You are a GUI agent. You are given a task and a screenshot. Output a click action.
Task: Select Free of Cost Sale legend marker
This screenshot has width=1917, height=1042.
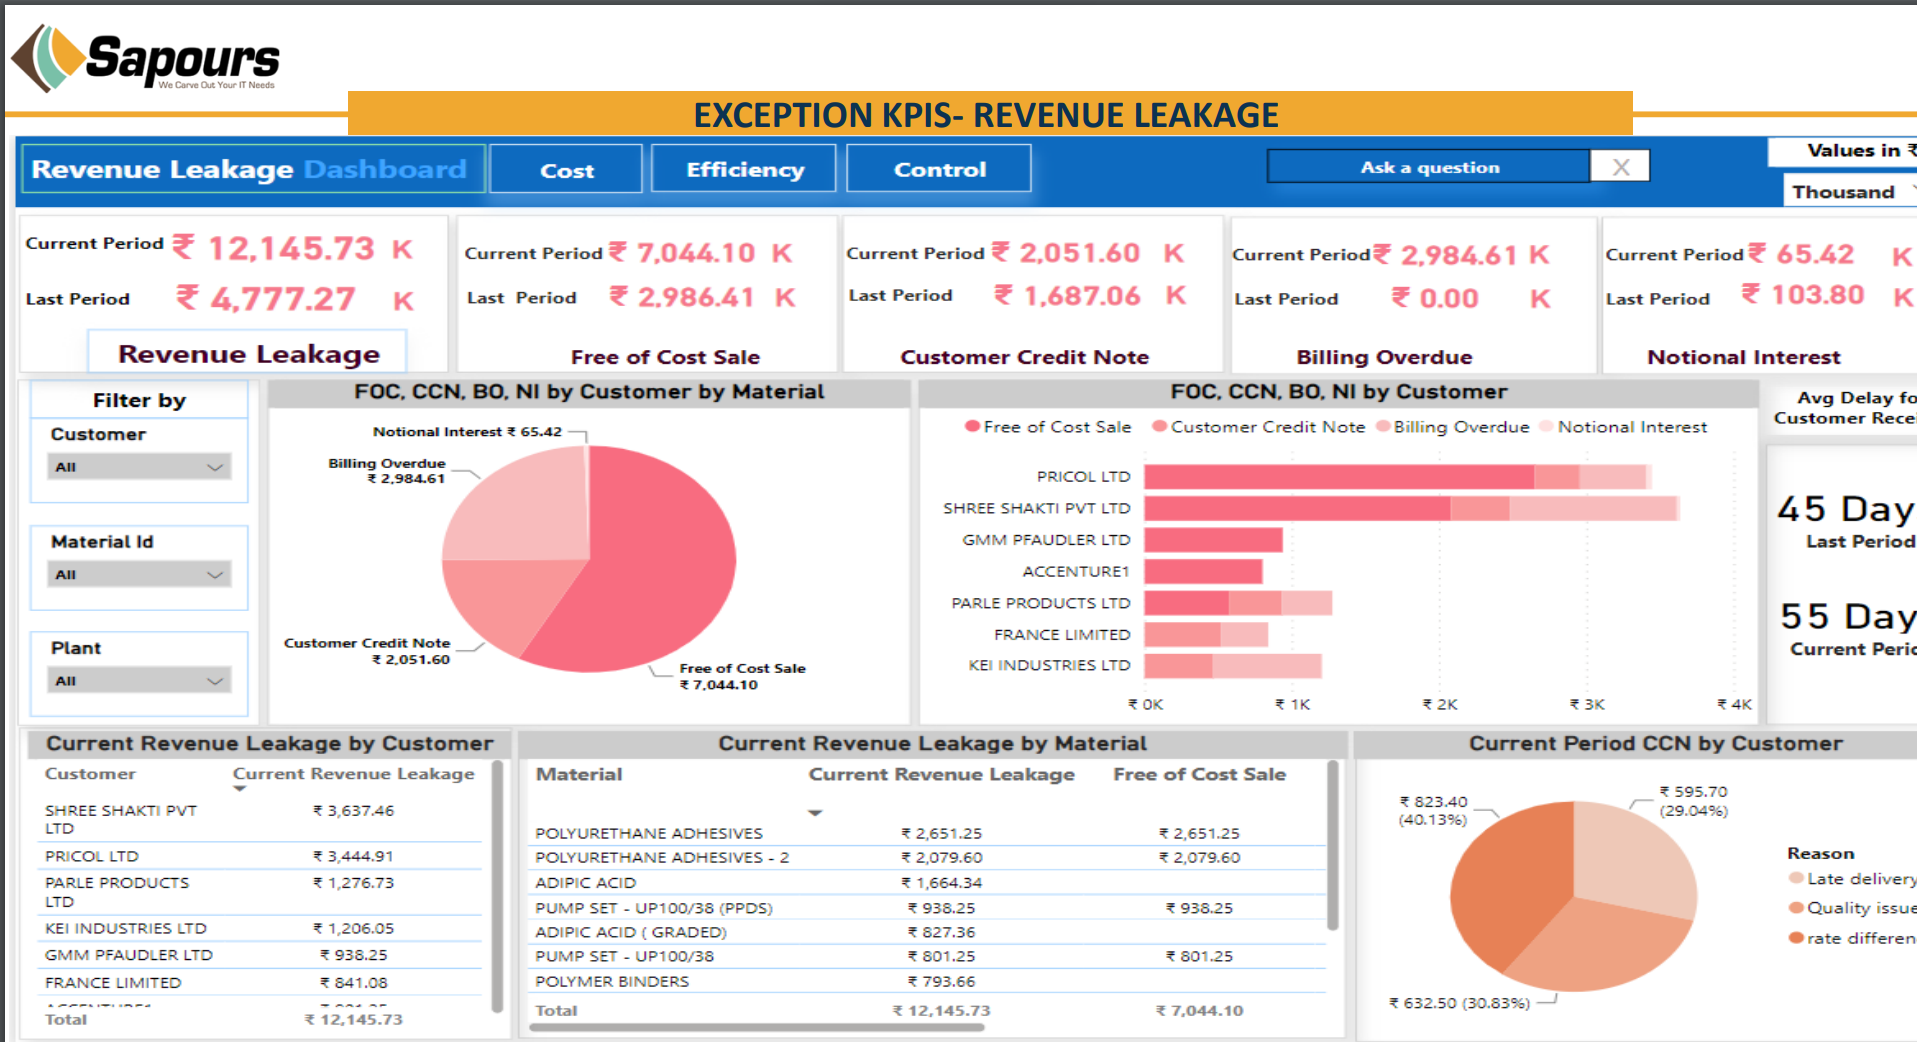point(972,426)
